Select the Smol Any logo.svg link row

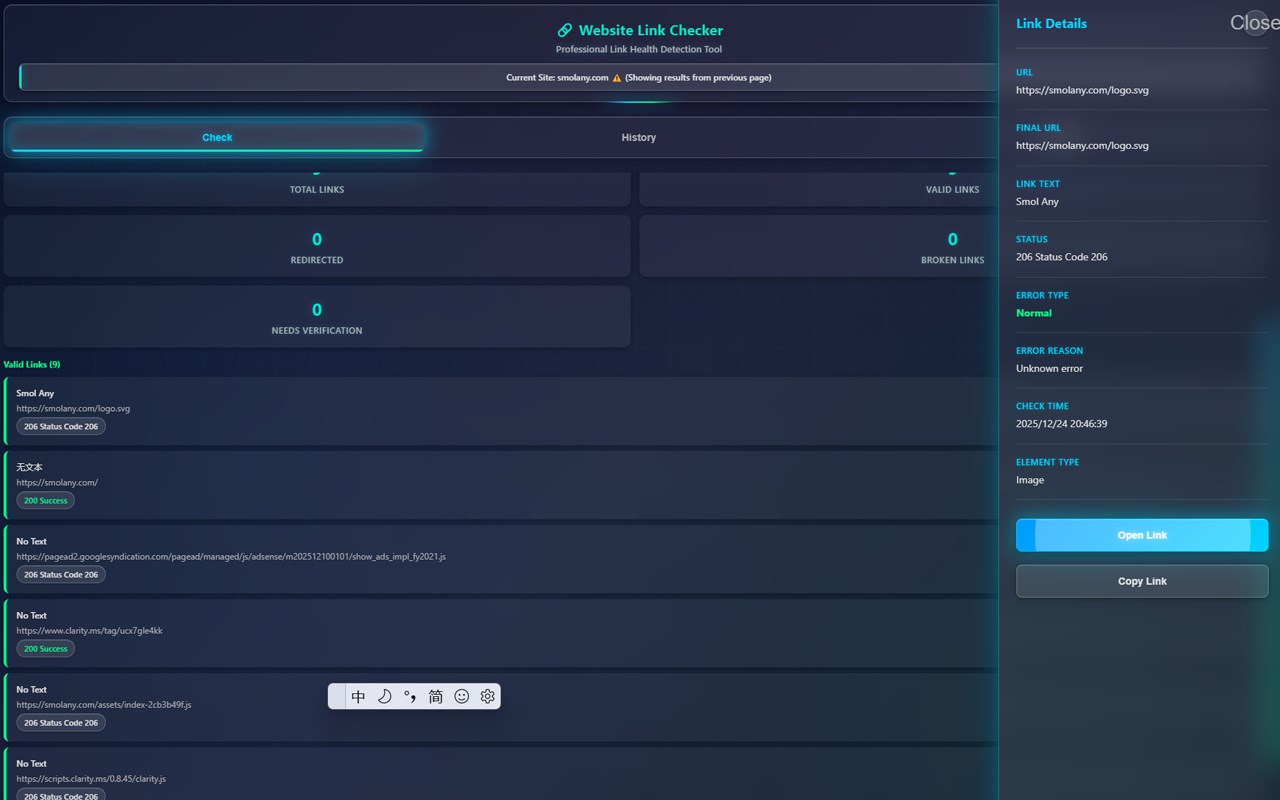click(x=501, y=411)
